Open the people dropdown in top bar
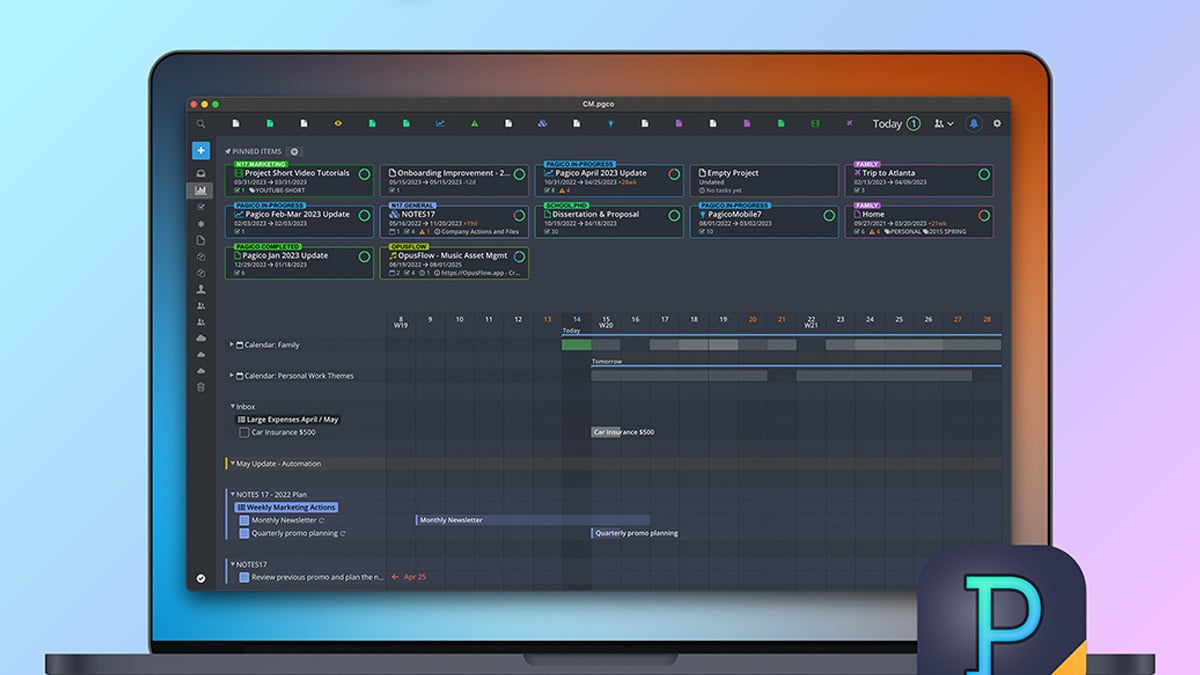 (943, 124)
